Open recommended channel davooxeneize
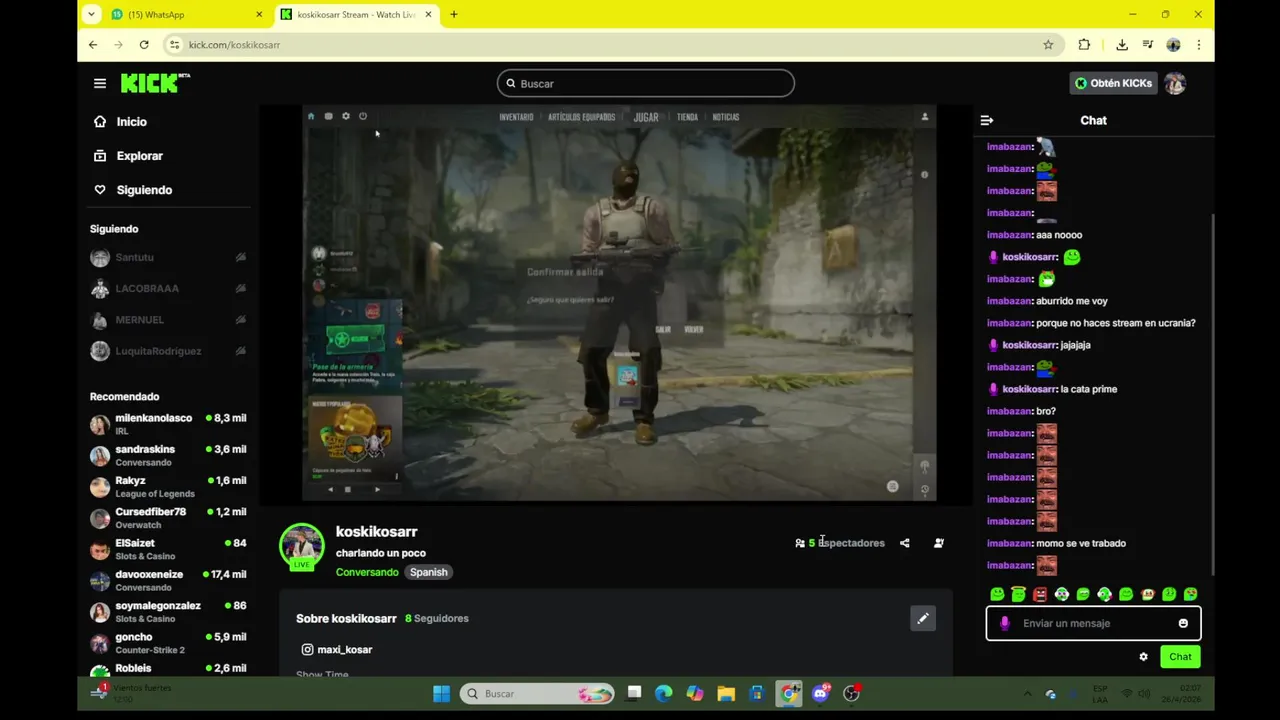Viewport: 1280px width, 720px height. [x=168, y=581]
